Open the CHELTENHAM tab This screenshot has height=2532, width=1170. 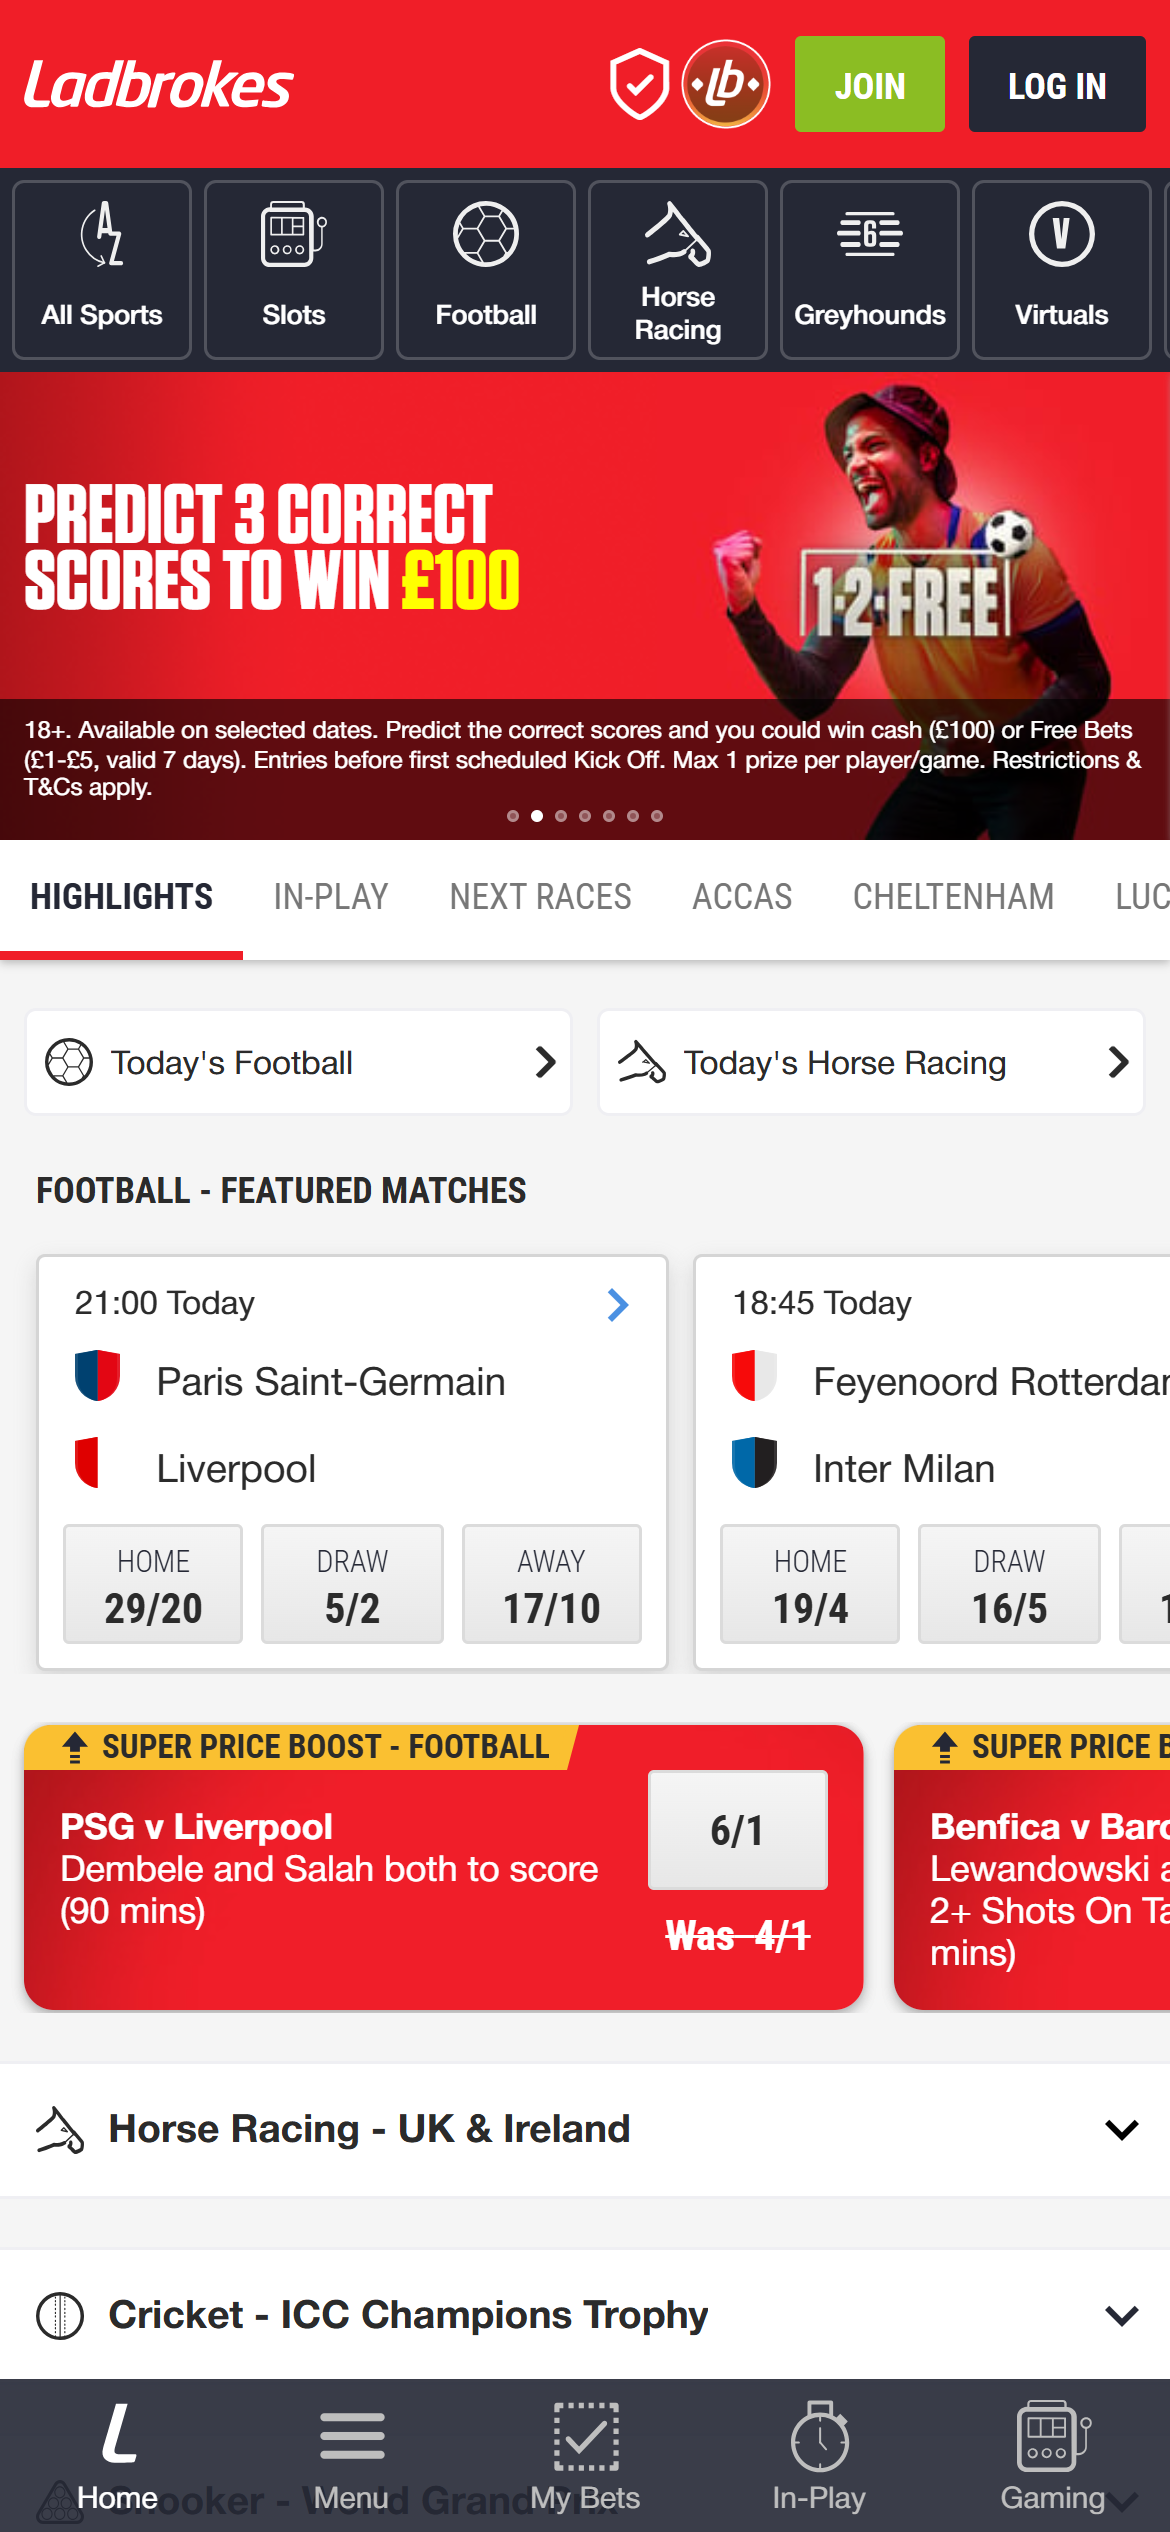pyautogui.click(x=954, y=896)
